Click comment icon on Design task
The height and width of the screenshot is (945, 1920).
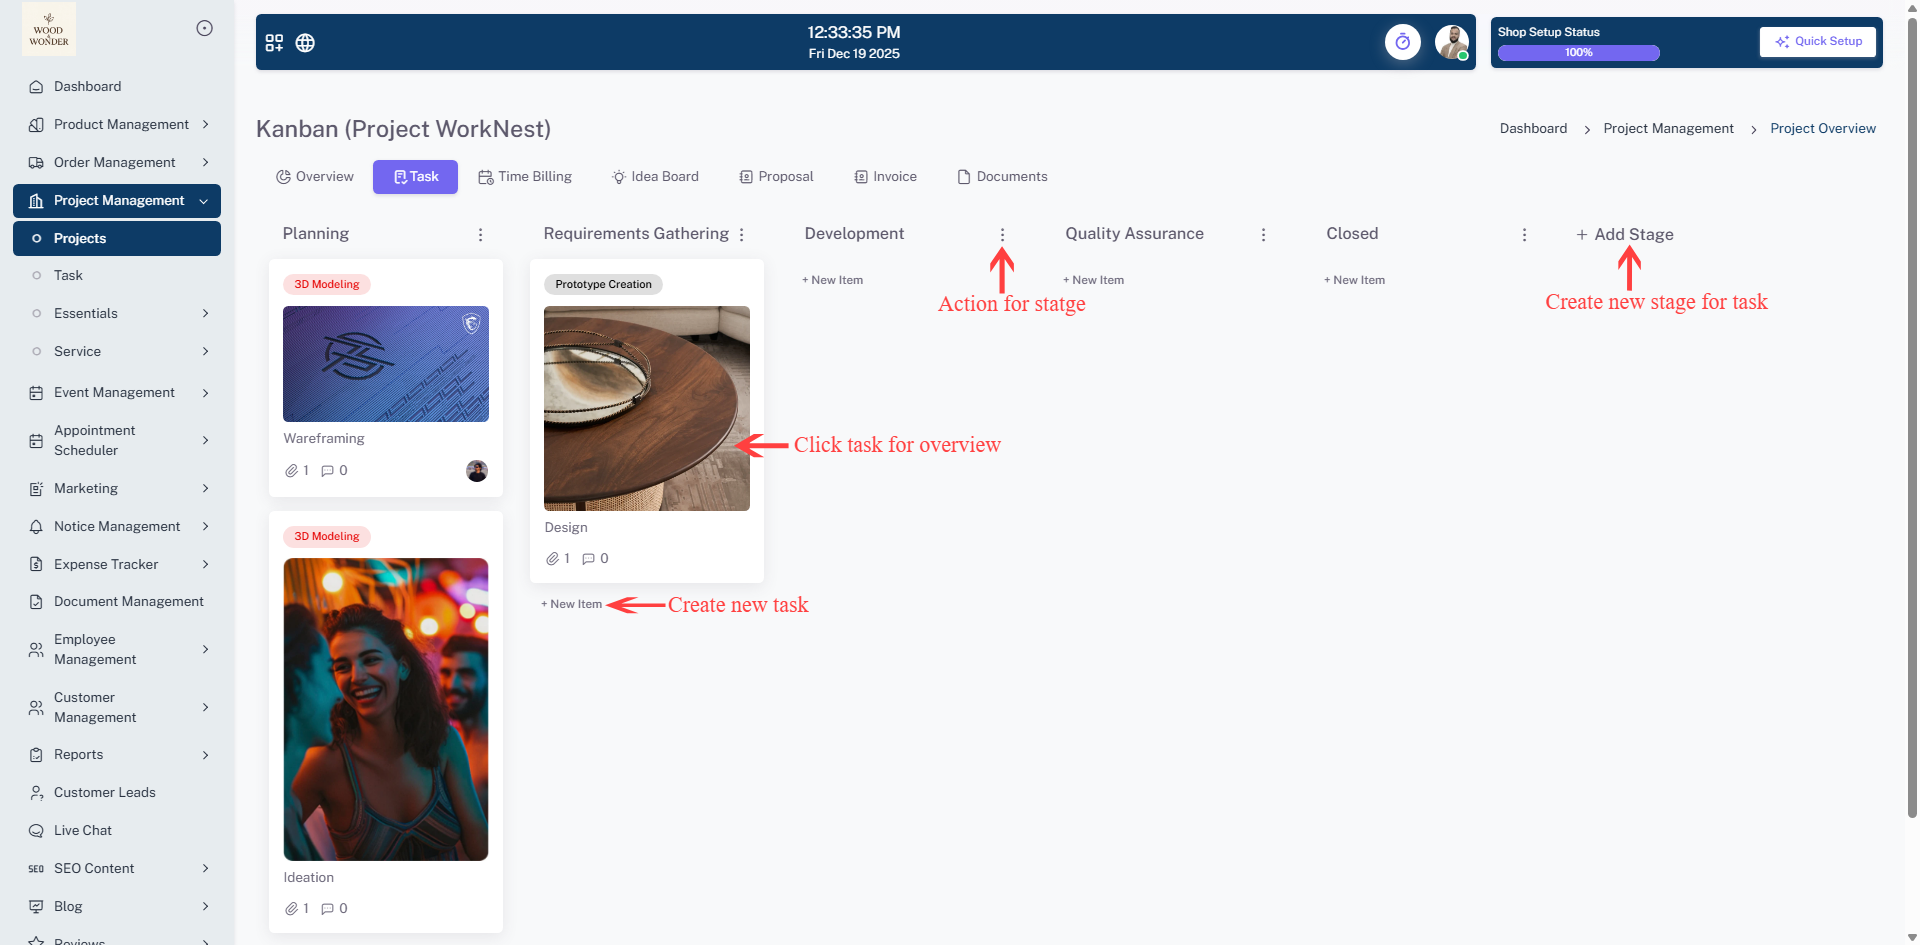(588, 559)
